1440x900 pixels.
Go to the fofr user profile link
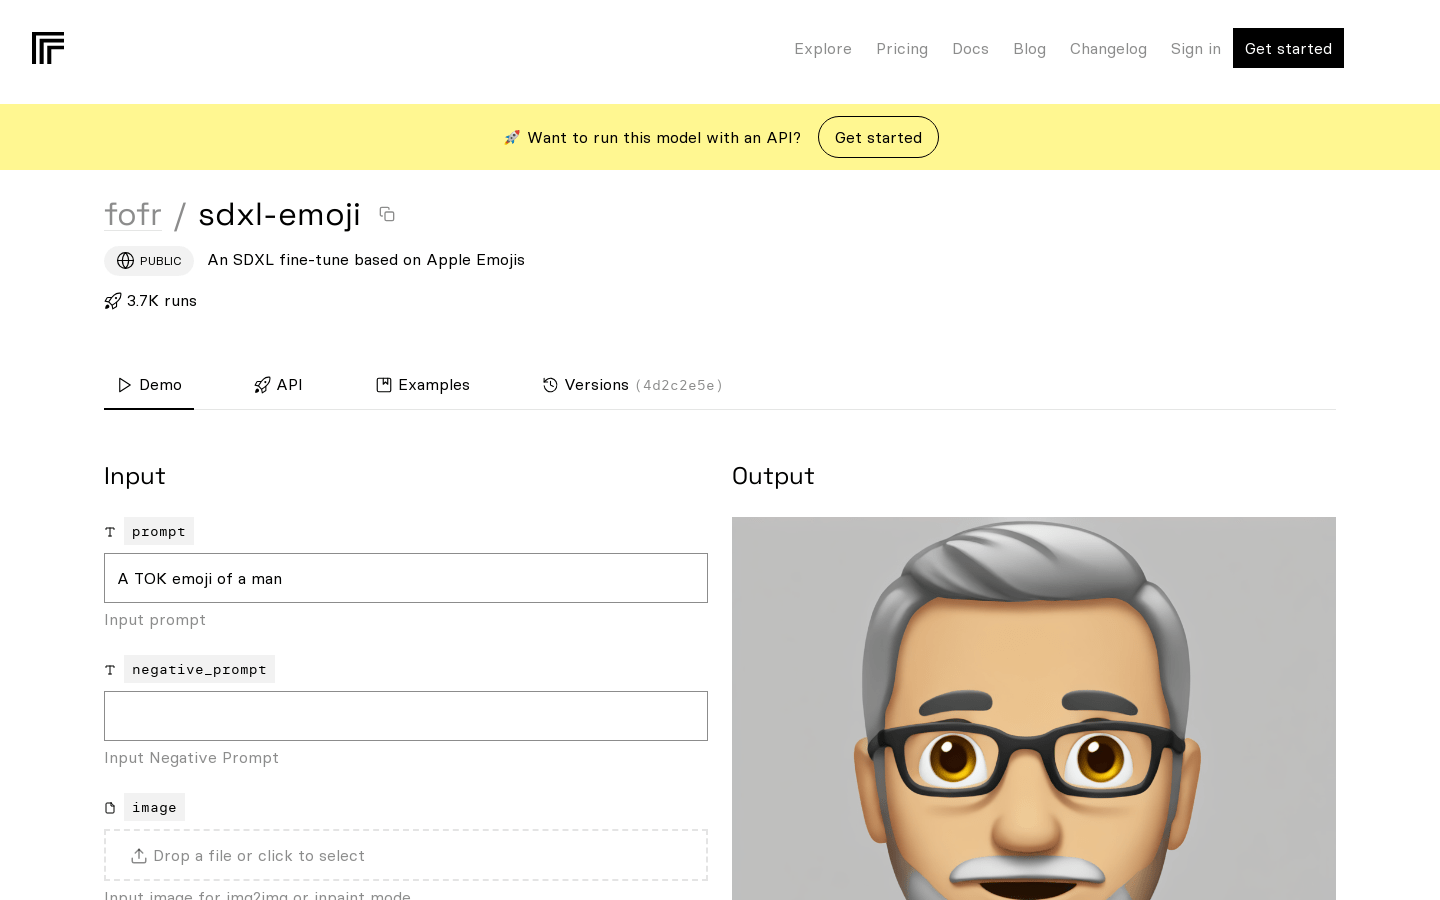pyautogui.click(x=133, y=214)
